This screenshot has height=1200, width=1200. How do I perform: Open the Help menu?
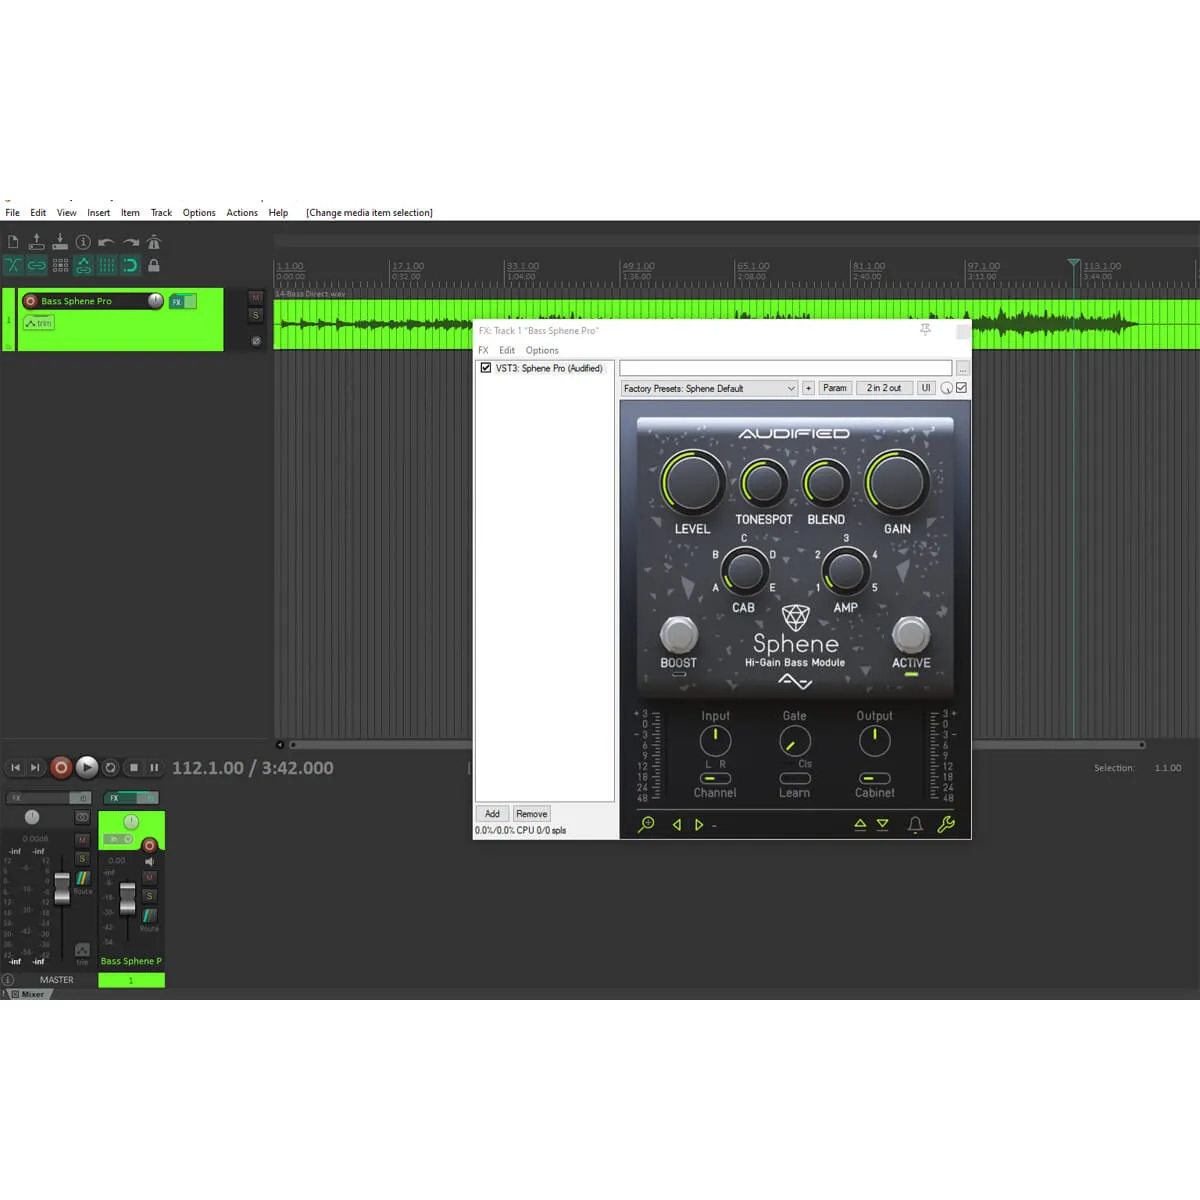[278, 212]
